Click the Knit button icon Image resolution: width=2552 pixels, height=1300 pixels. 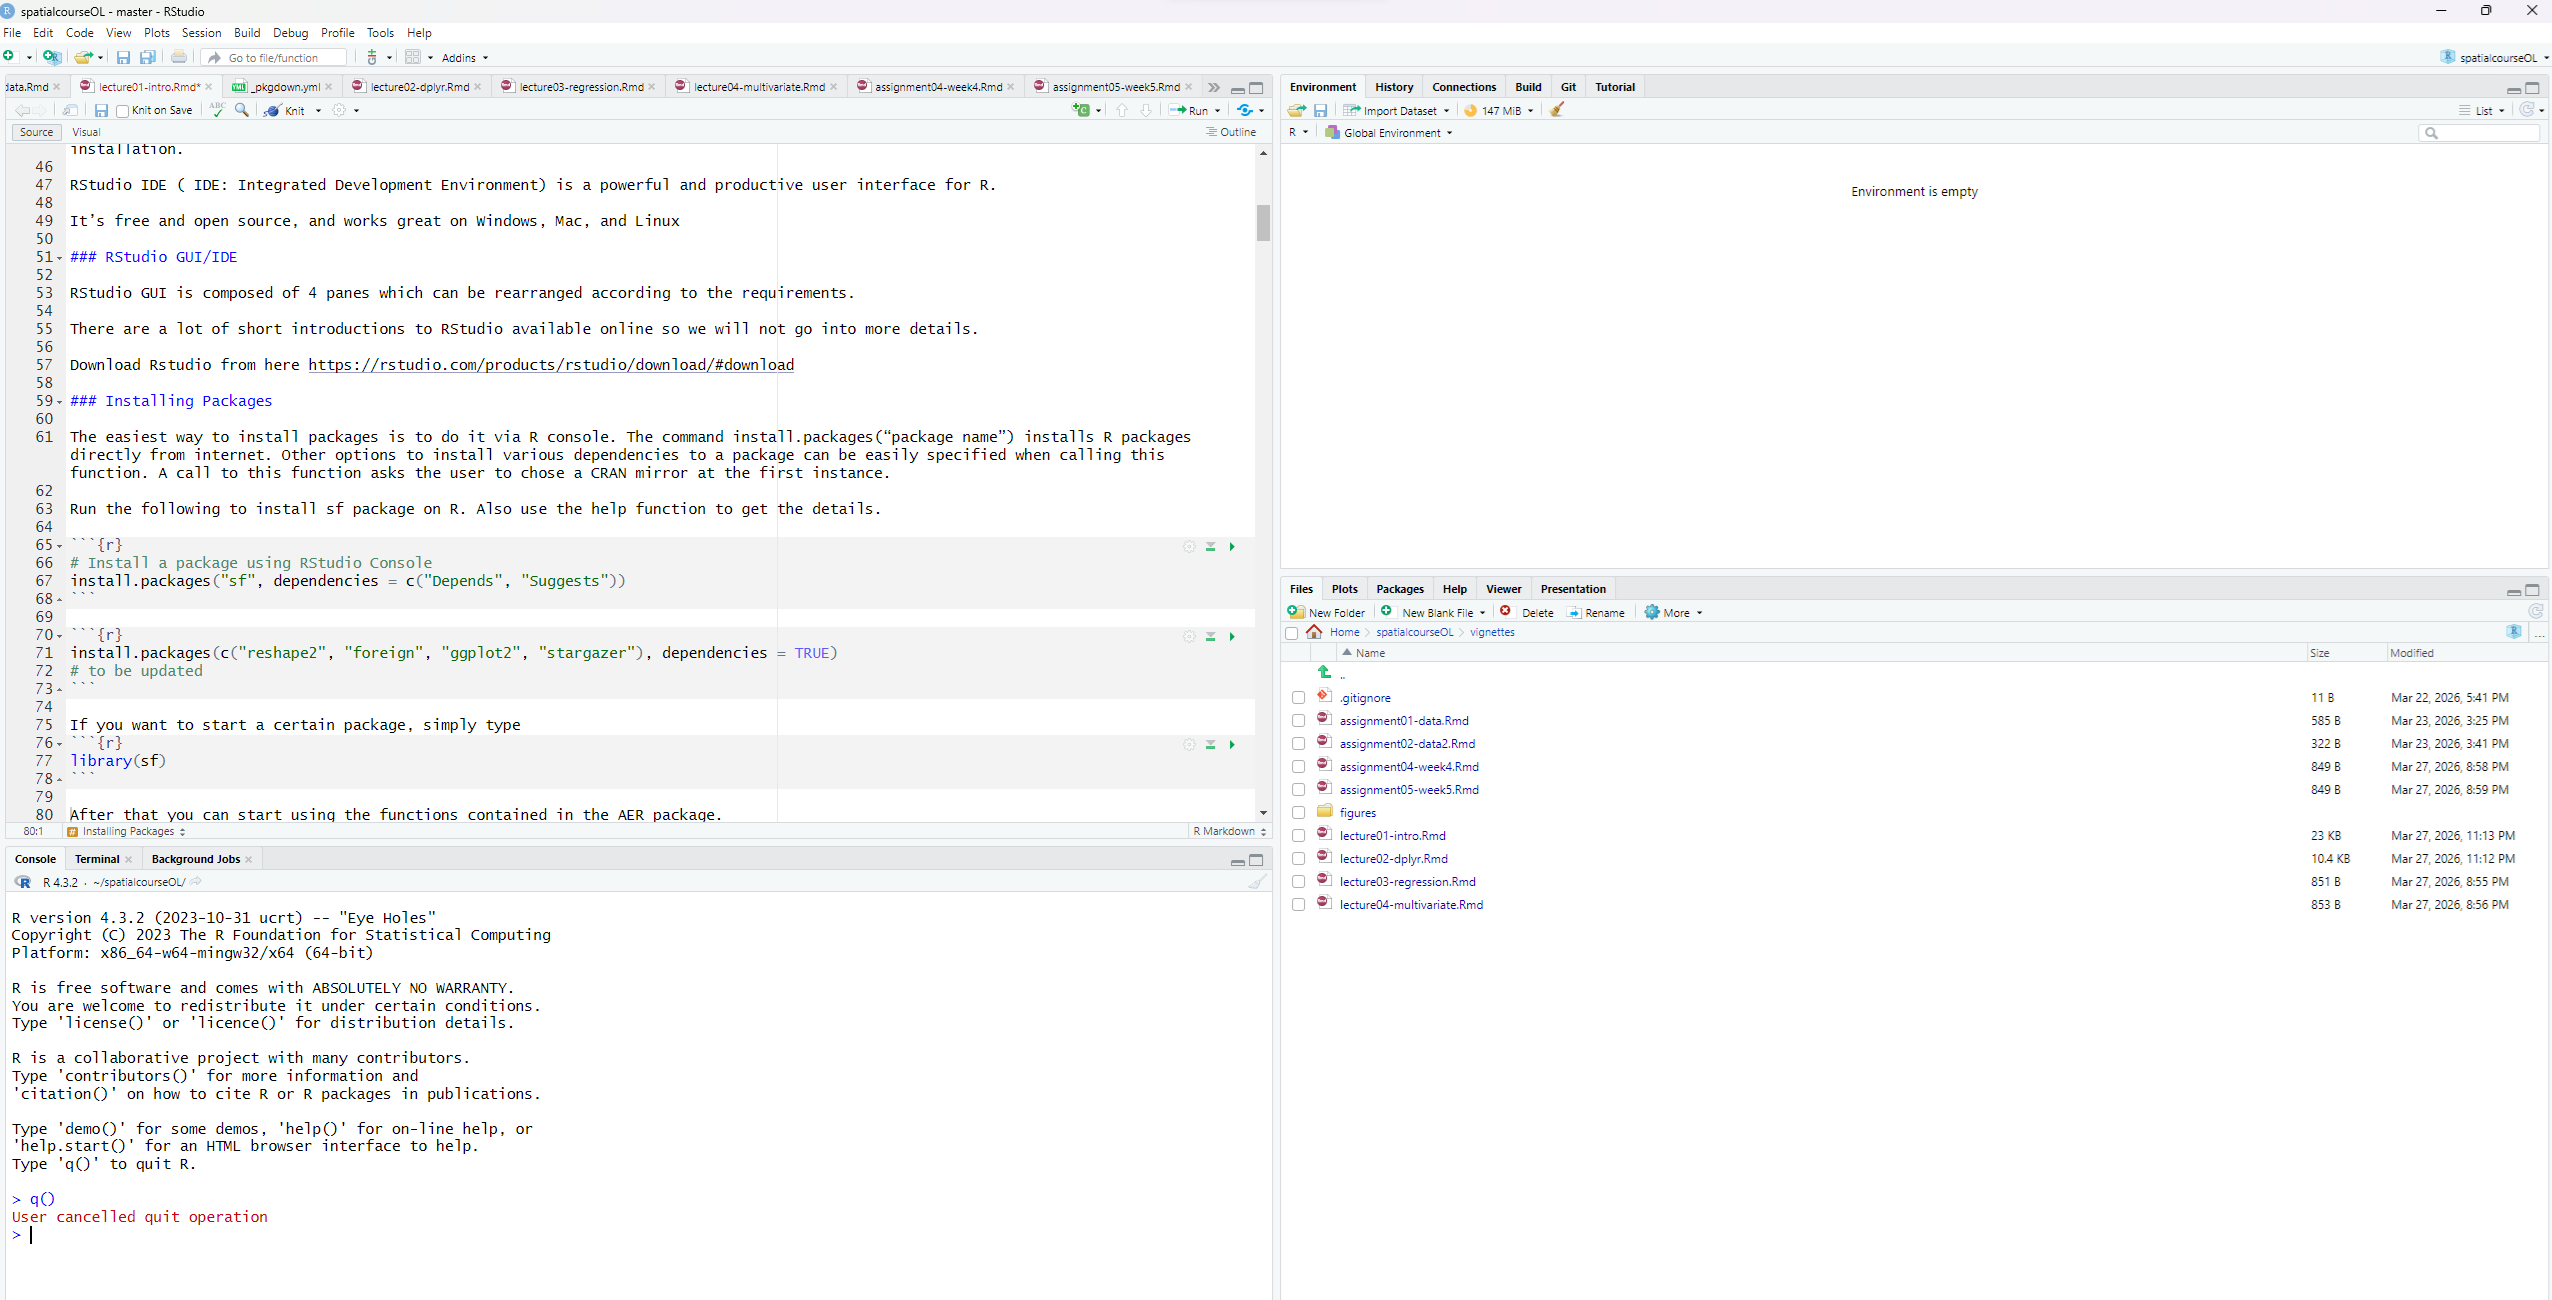(273, 111)
